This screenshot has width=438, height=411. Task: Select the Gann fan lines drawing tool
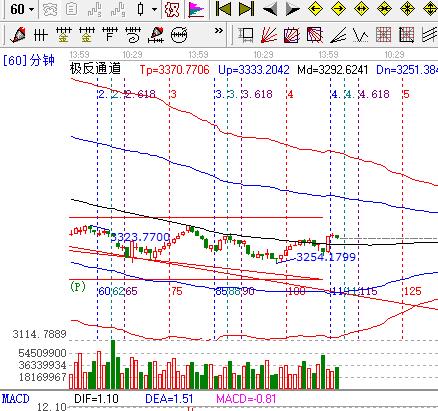pyautogui.click(x=269, y=35)
